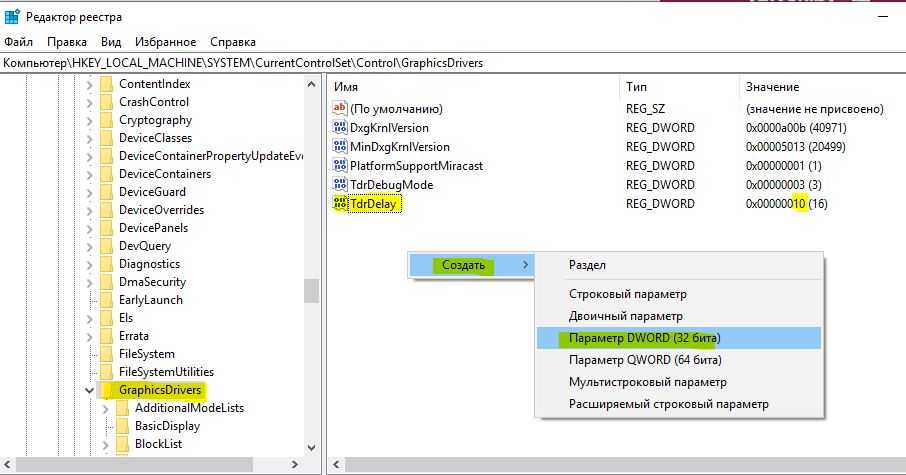This screenshot has height=475, width=906.
Task: Click the AdditionalModeLists folder icon
Action: [122, 407]
